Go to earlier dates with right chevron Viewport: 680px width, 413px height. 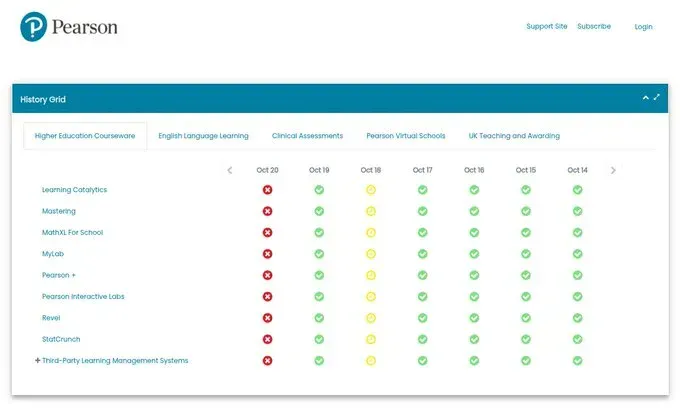613,170
